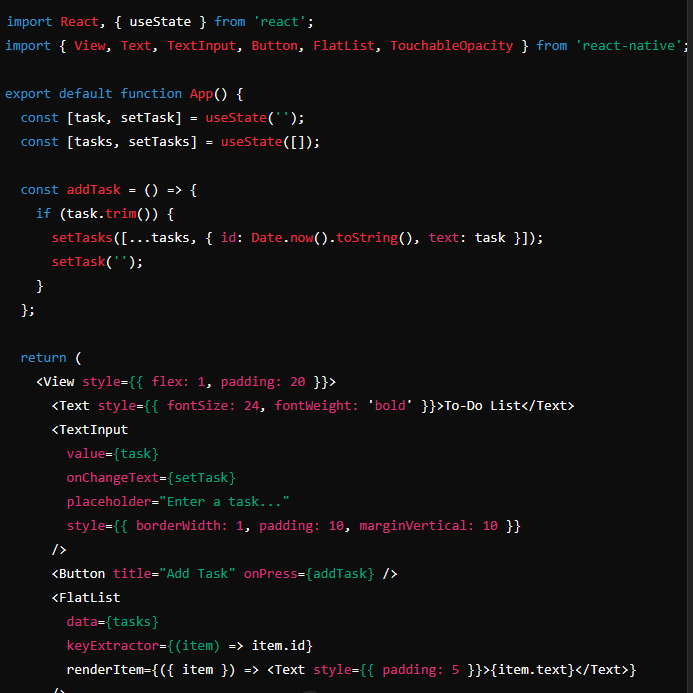The width and height of the screenshot is (693, 693).
Task: Click the '...tasks' spread expression
Action: pos(159,237)
